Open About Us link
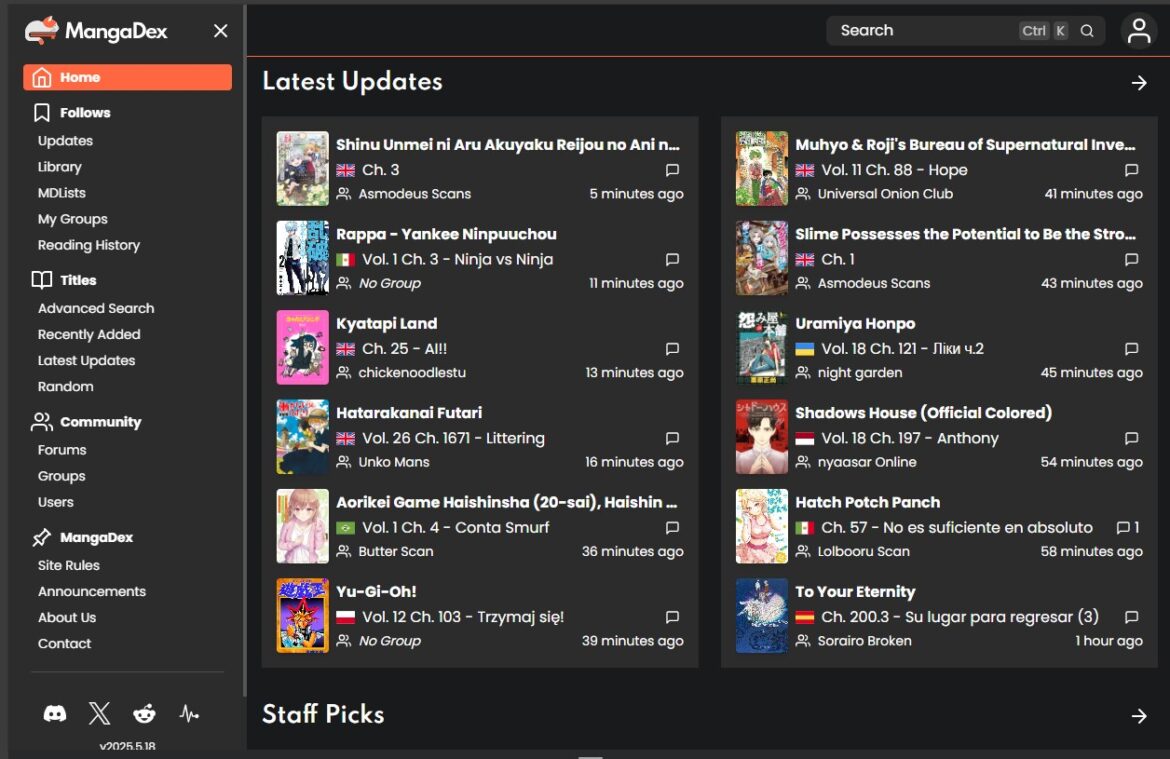Screen dimensions: 1170x759 (x=67, y=618)
